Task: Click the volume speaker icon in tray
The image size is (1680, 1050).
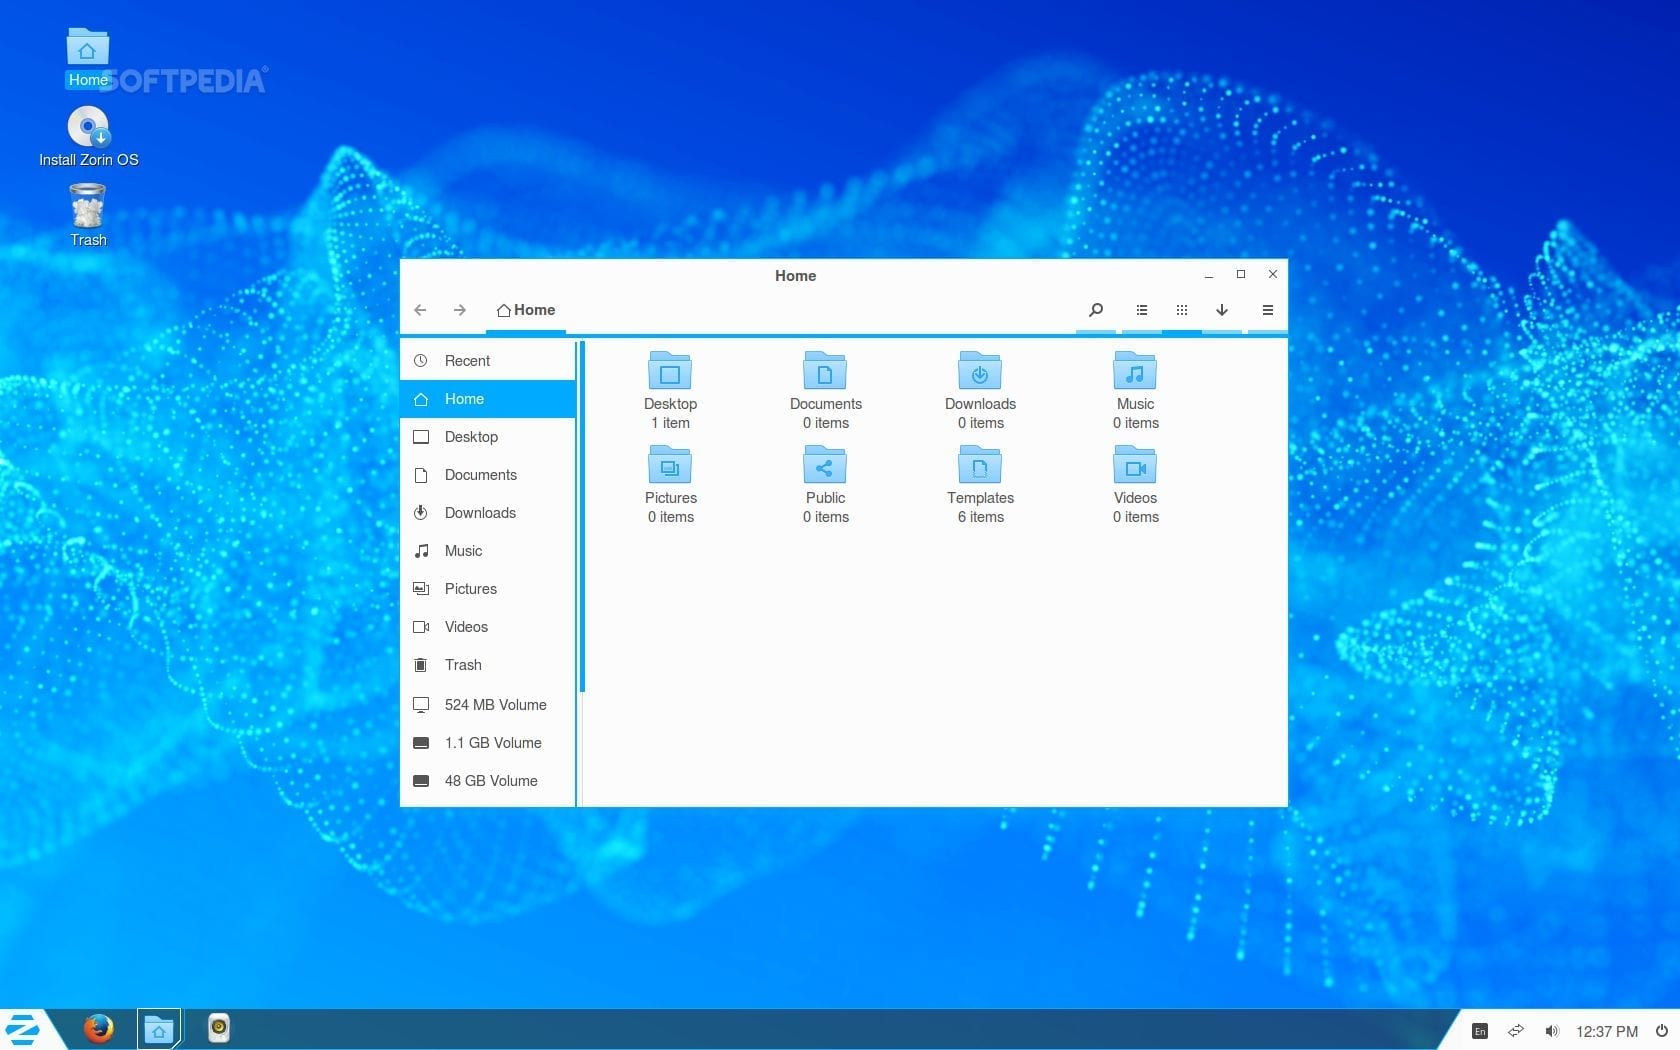Action: [x=1552, y=1031]
